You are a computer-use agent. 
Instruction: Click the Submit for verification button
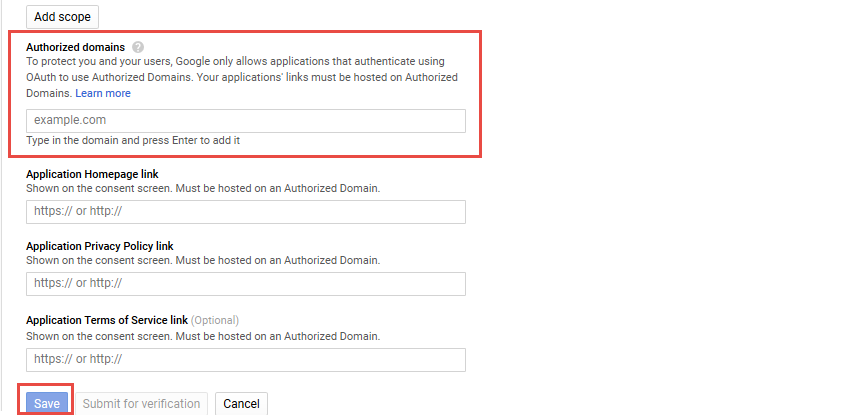tap(141, 404)
